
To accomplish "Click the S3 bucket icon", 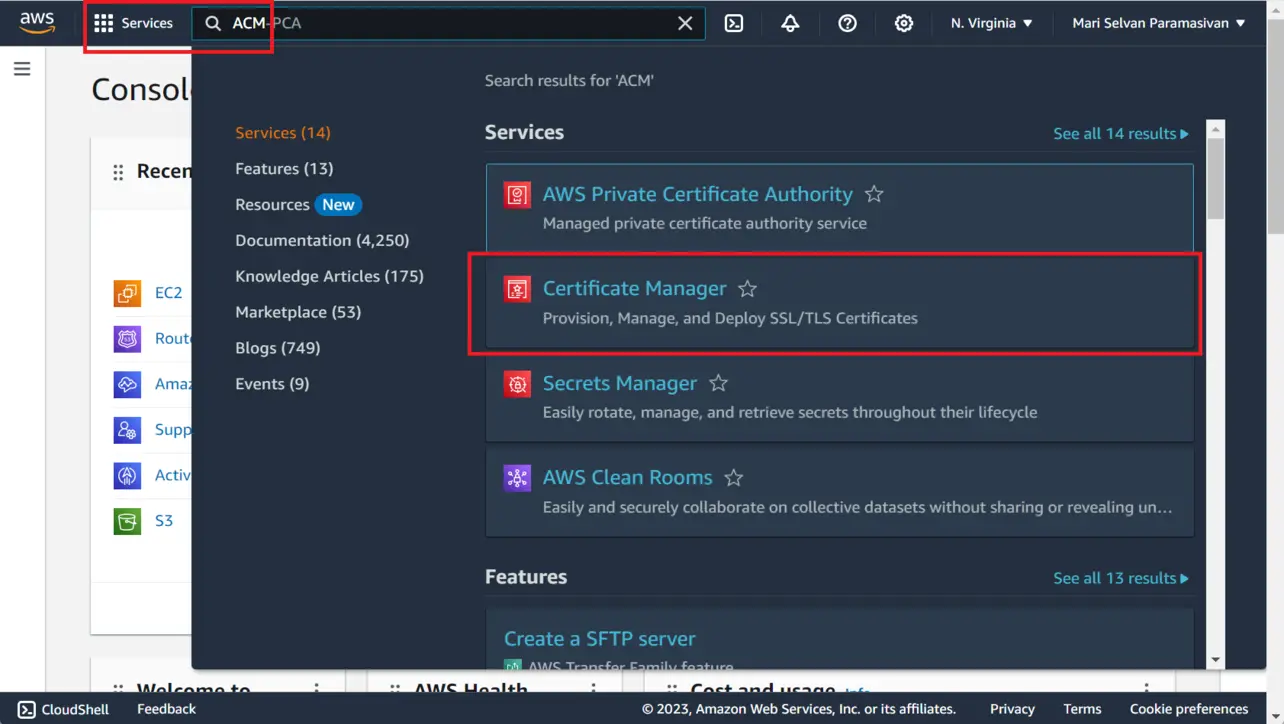I will pyautogui.click(x=127, y=521).
